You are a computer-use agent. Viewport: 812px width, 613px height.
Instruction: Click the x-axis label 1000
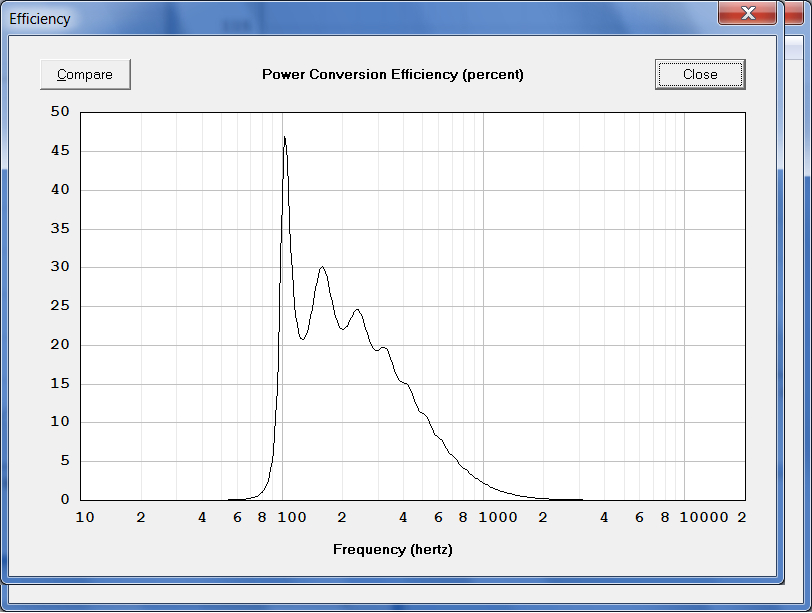coord(498,517)
